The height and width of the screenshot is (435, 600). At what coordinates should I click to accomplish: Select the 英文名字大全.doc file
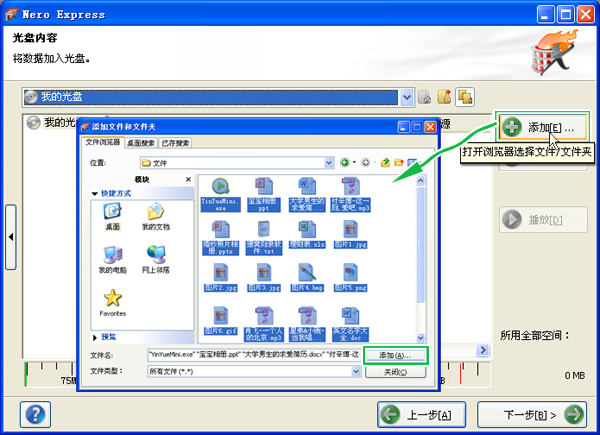coord(350,324)
